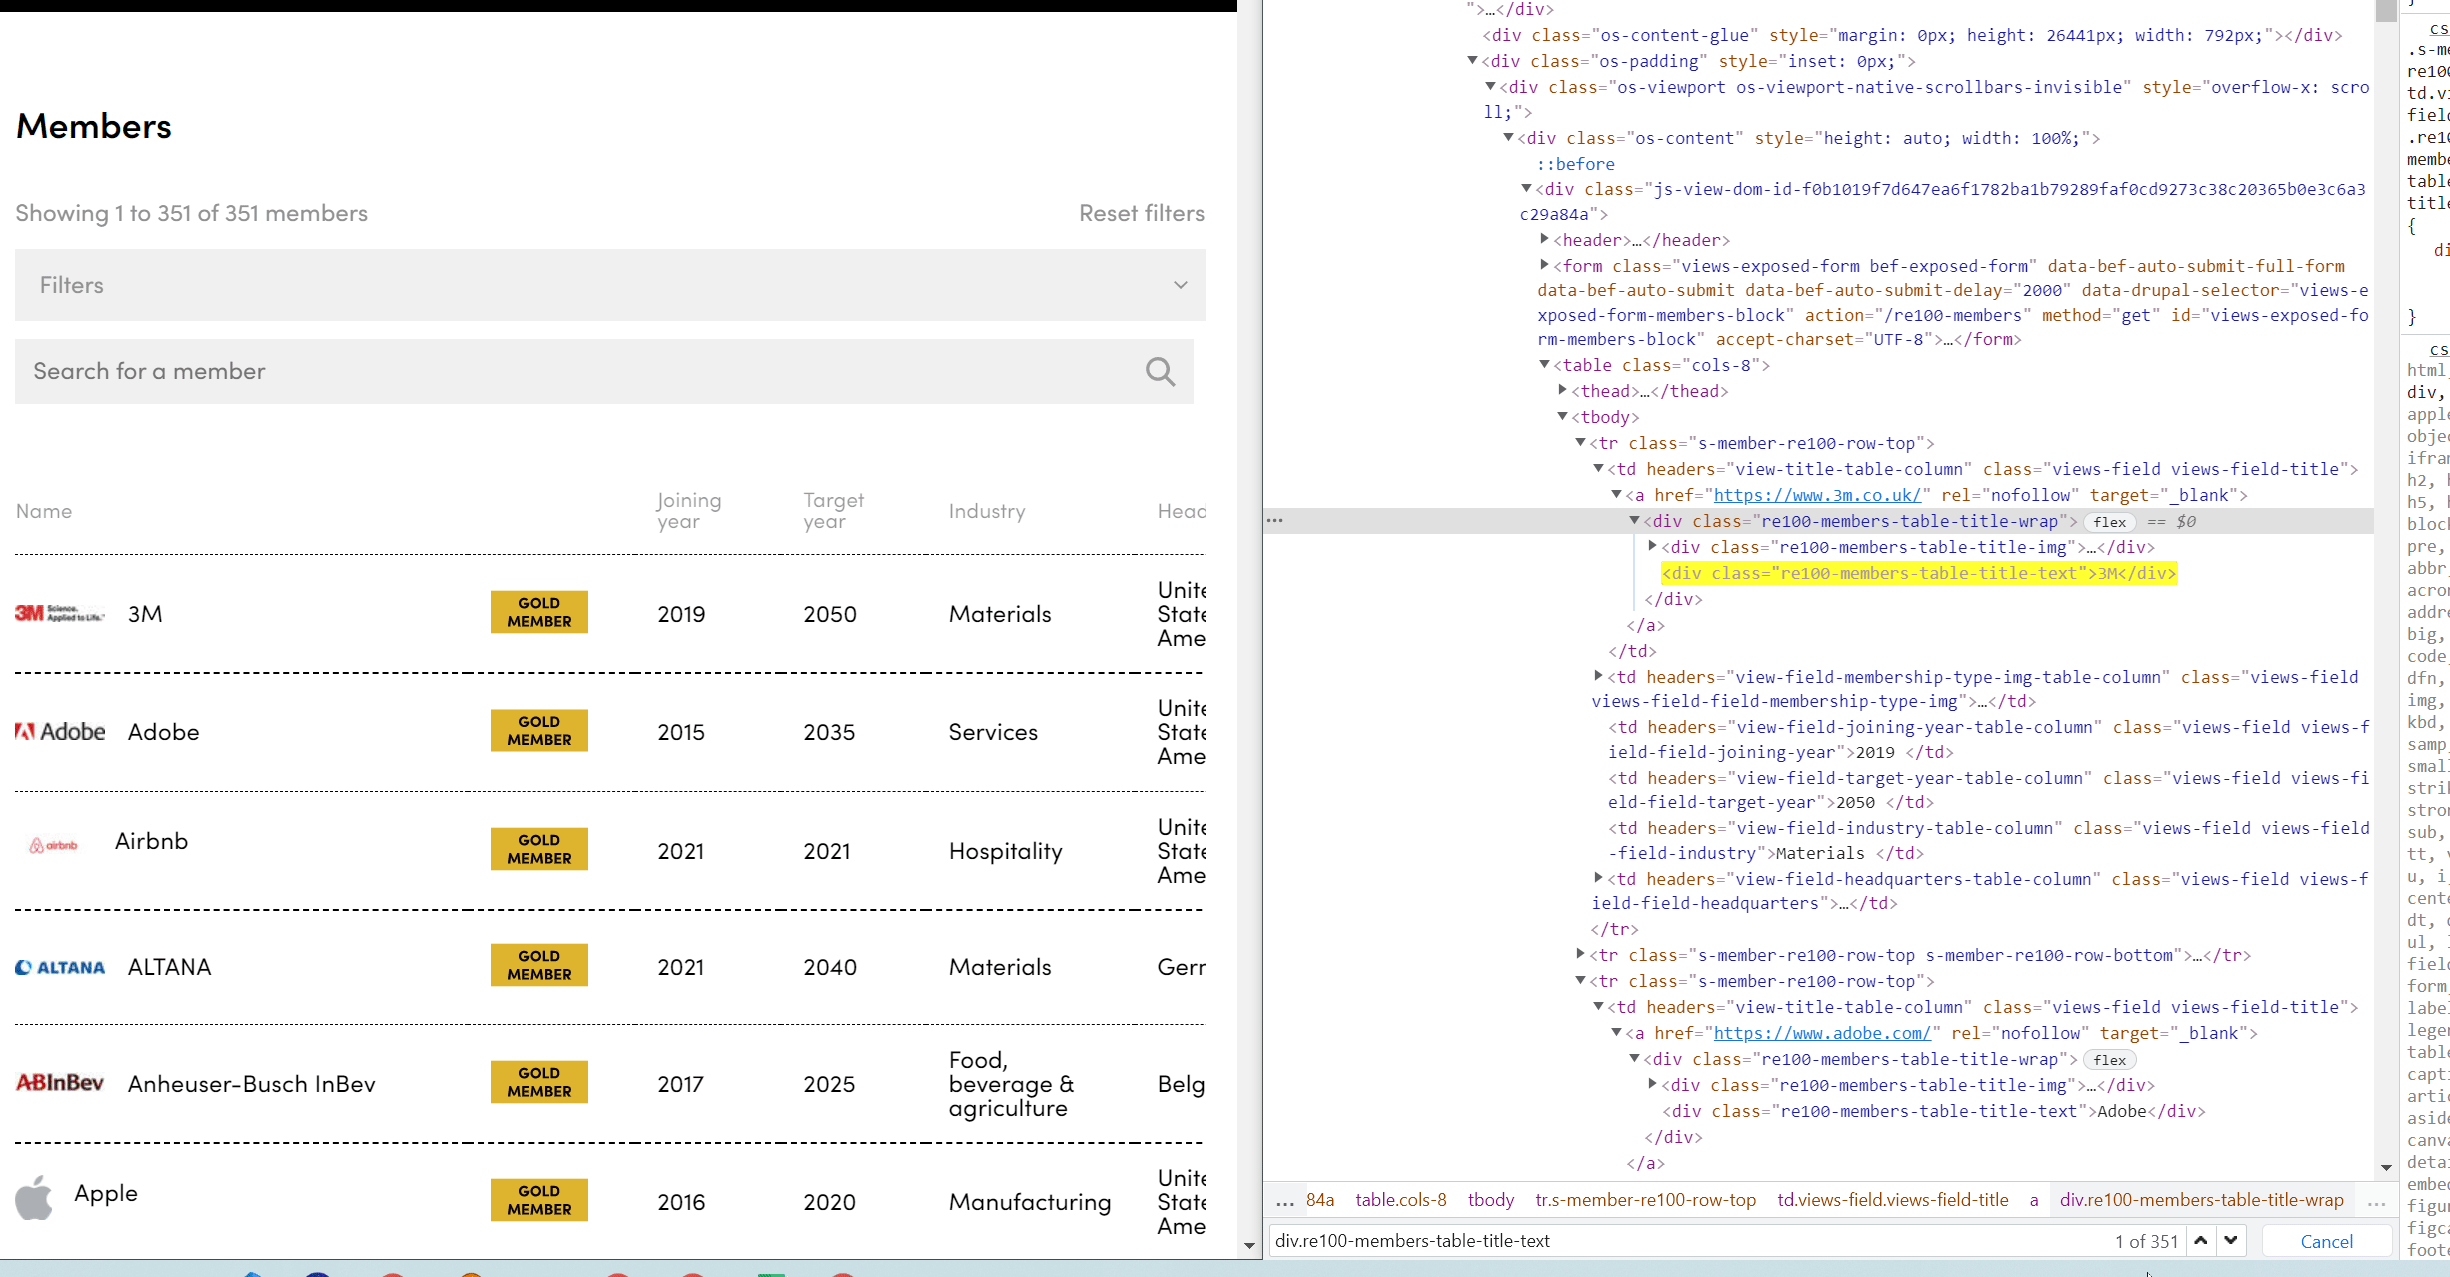Click the member search magnifier icon

coord(1160,372)
